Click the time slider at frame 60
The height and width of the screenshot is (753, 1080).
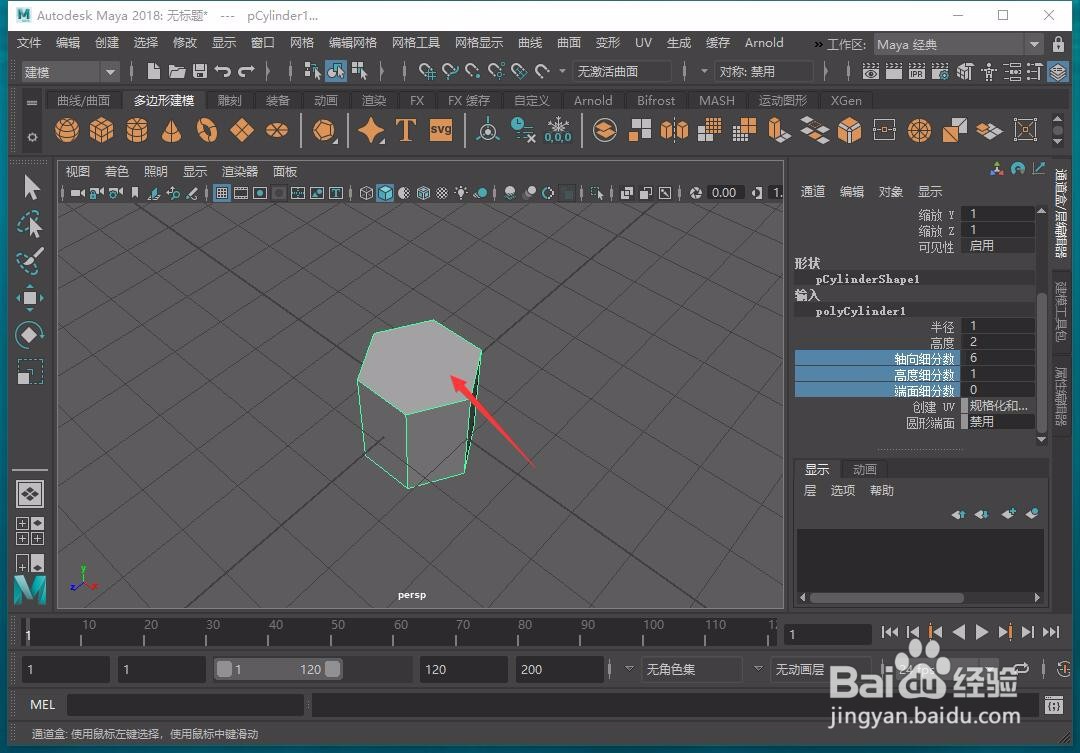point(393,633)
